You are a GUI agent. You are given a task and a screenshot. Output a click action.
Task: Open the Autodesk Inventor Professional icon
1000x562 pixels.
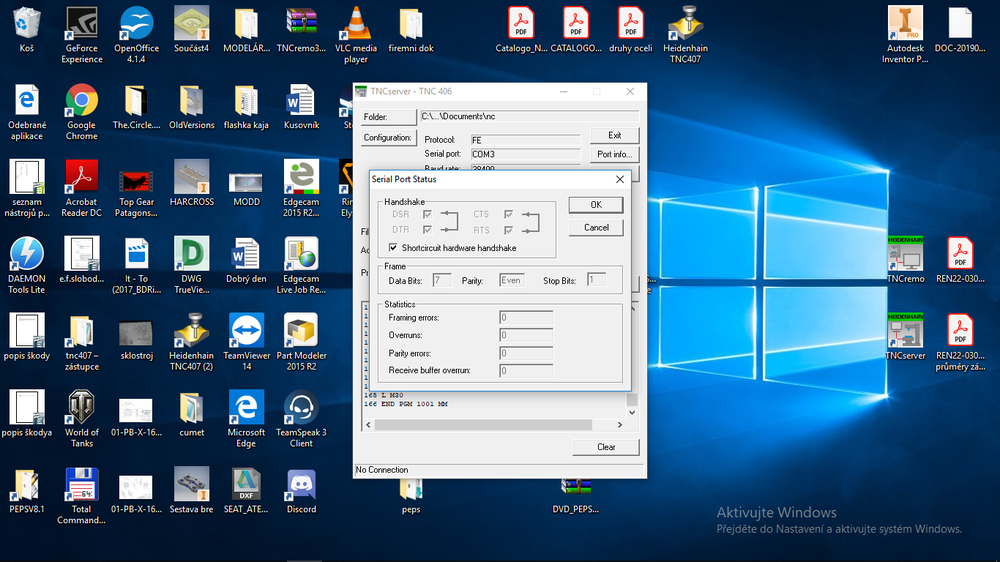point(904,23)
